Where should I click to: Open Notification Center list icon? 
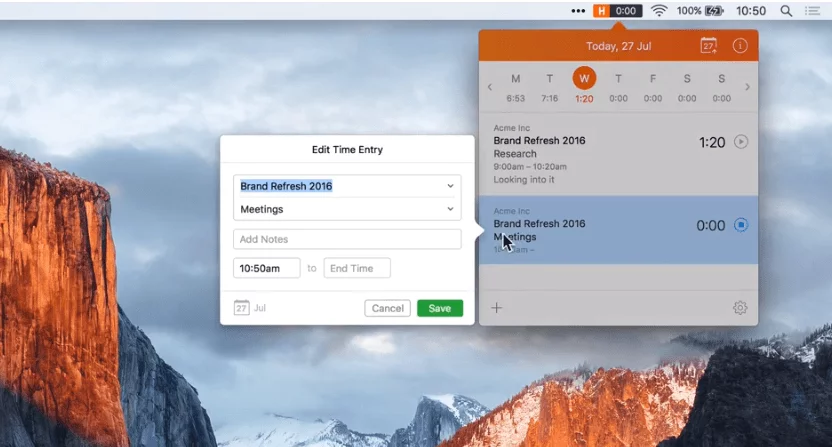click(812, 11)
